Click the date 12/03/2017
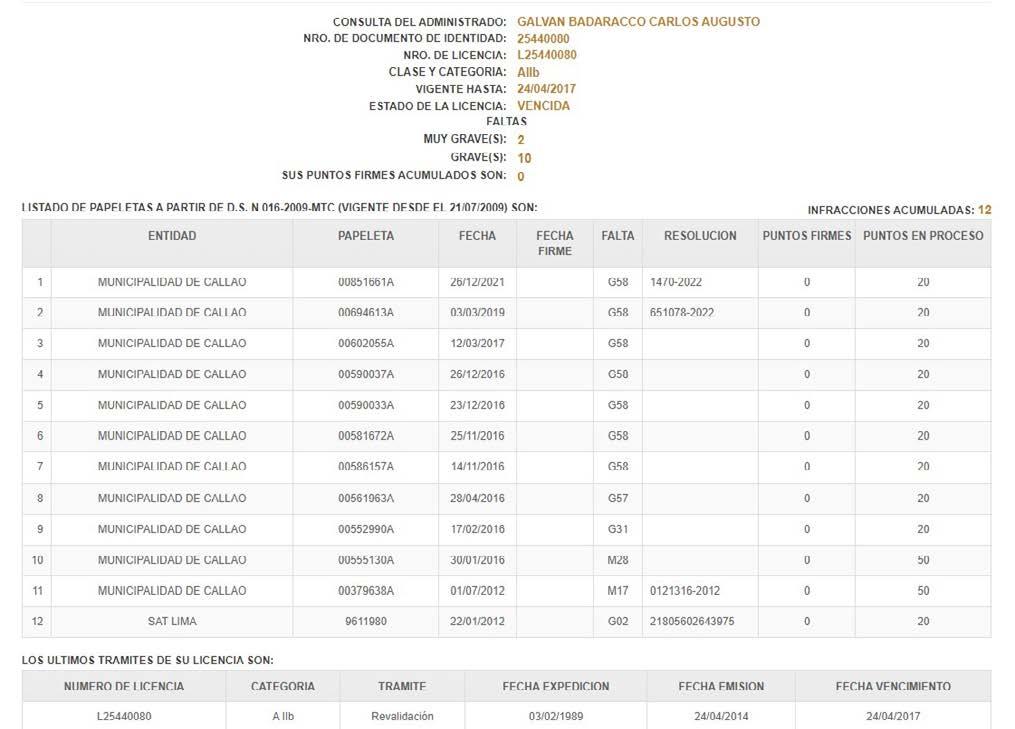Image resolution: width=1015 pixels, height=729 pixels. 477,343
